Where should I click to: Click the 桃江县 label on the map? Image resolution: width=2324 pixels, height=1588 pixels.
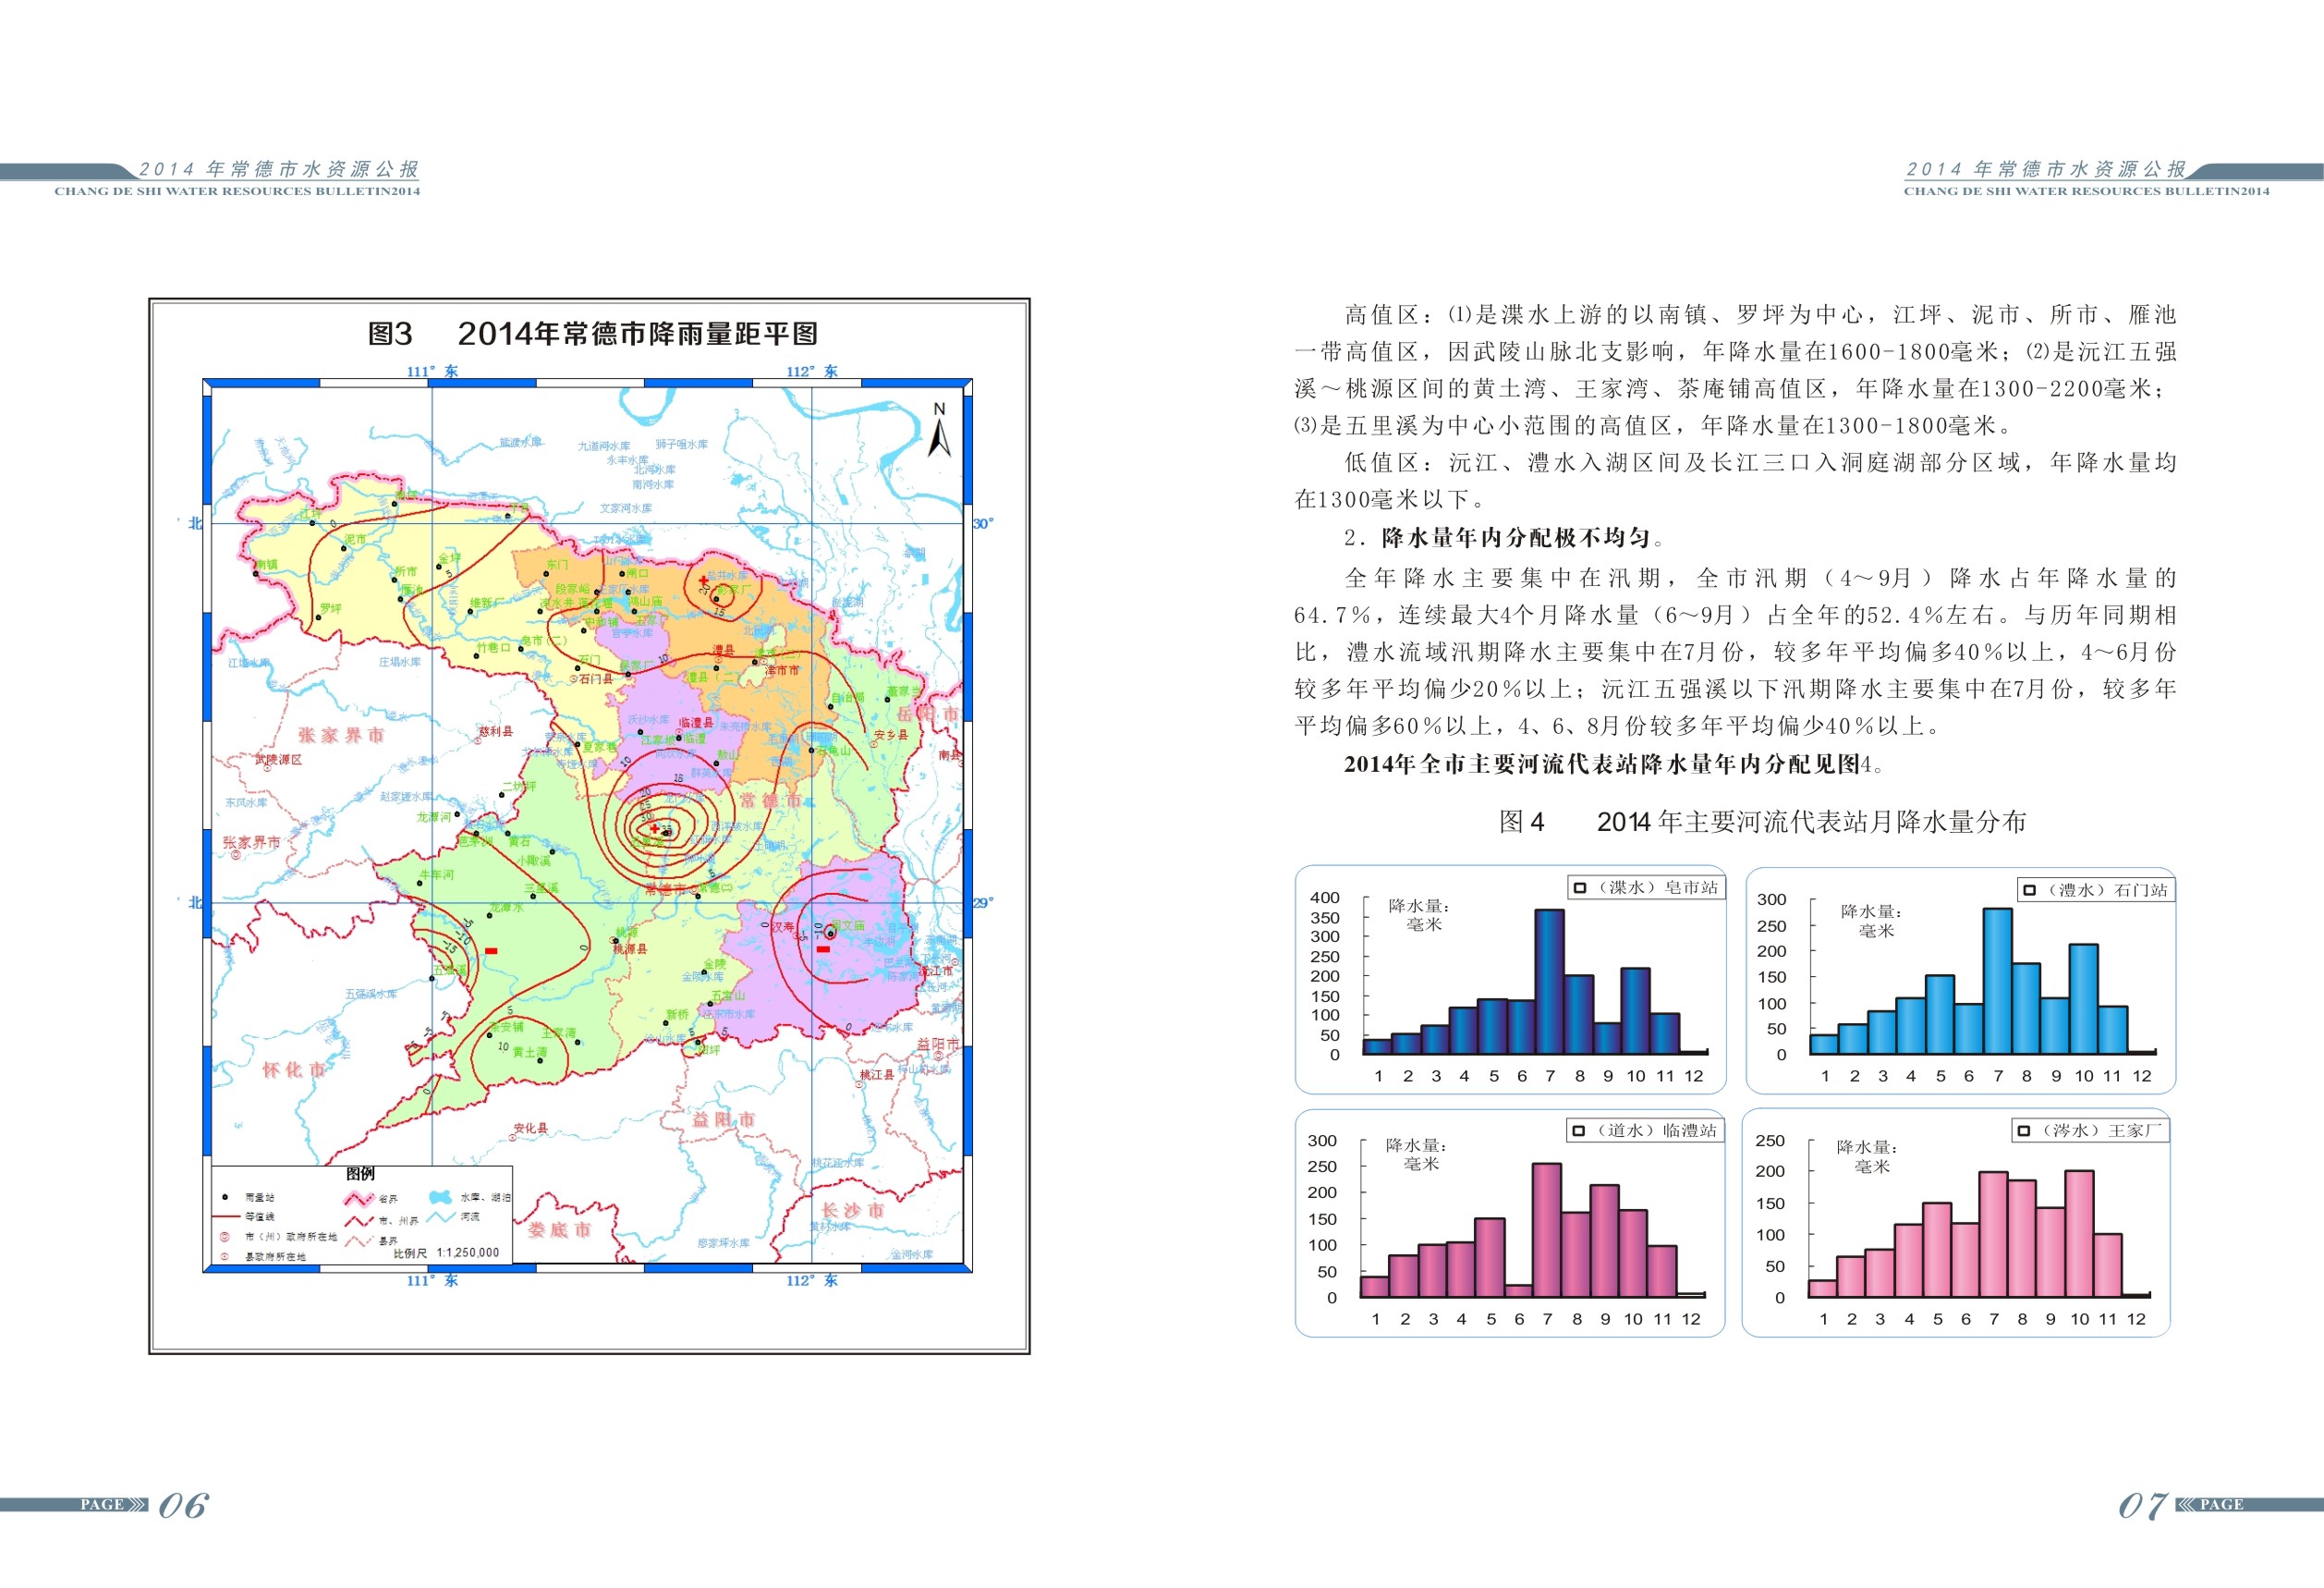coord(877,1075)
